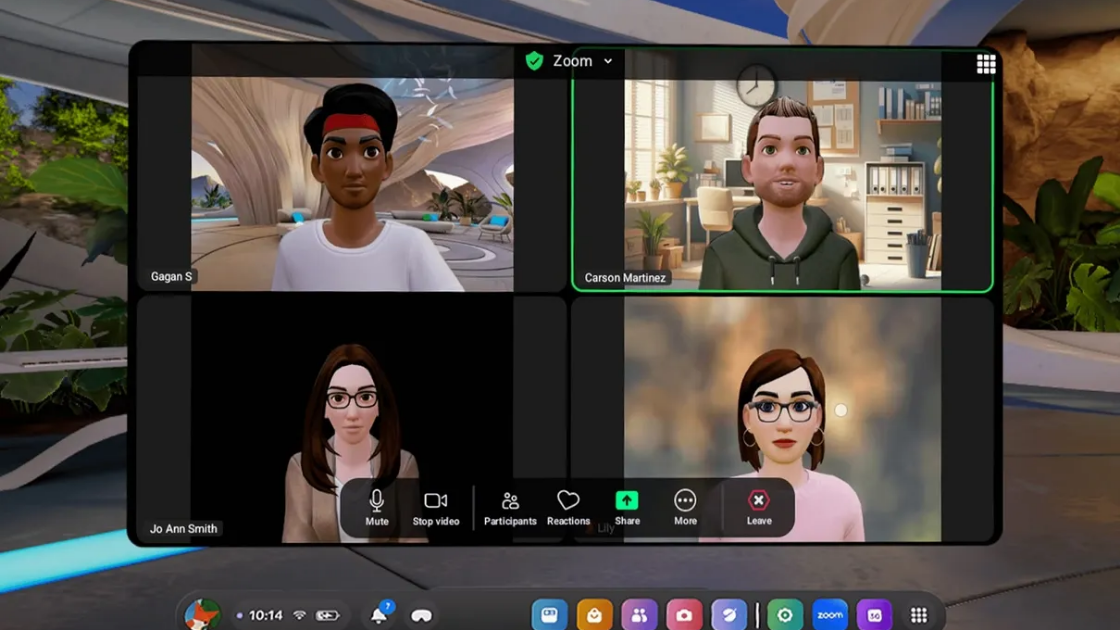Open the fox avatar profile in dock
This screenshot has height=630, width=1120.
tap(202, 615)
